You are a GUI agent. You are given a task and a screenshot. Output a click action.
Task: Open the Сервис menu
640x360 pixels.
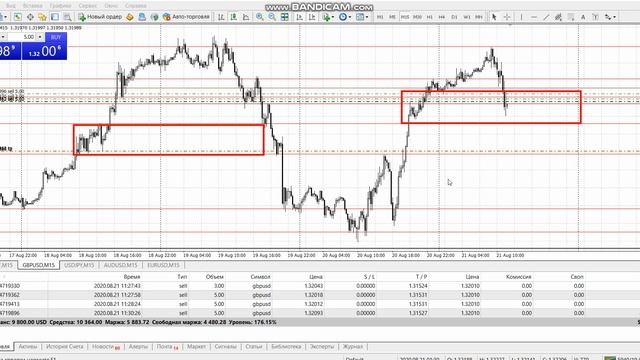(88, 6)
